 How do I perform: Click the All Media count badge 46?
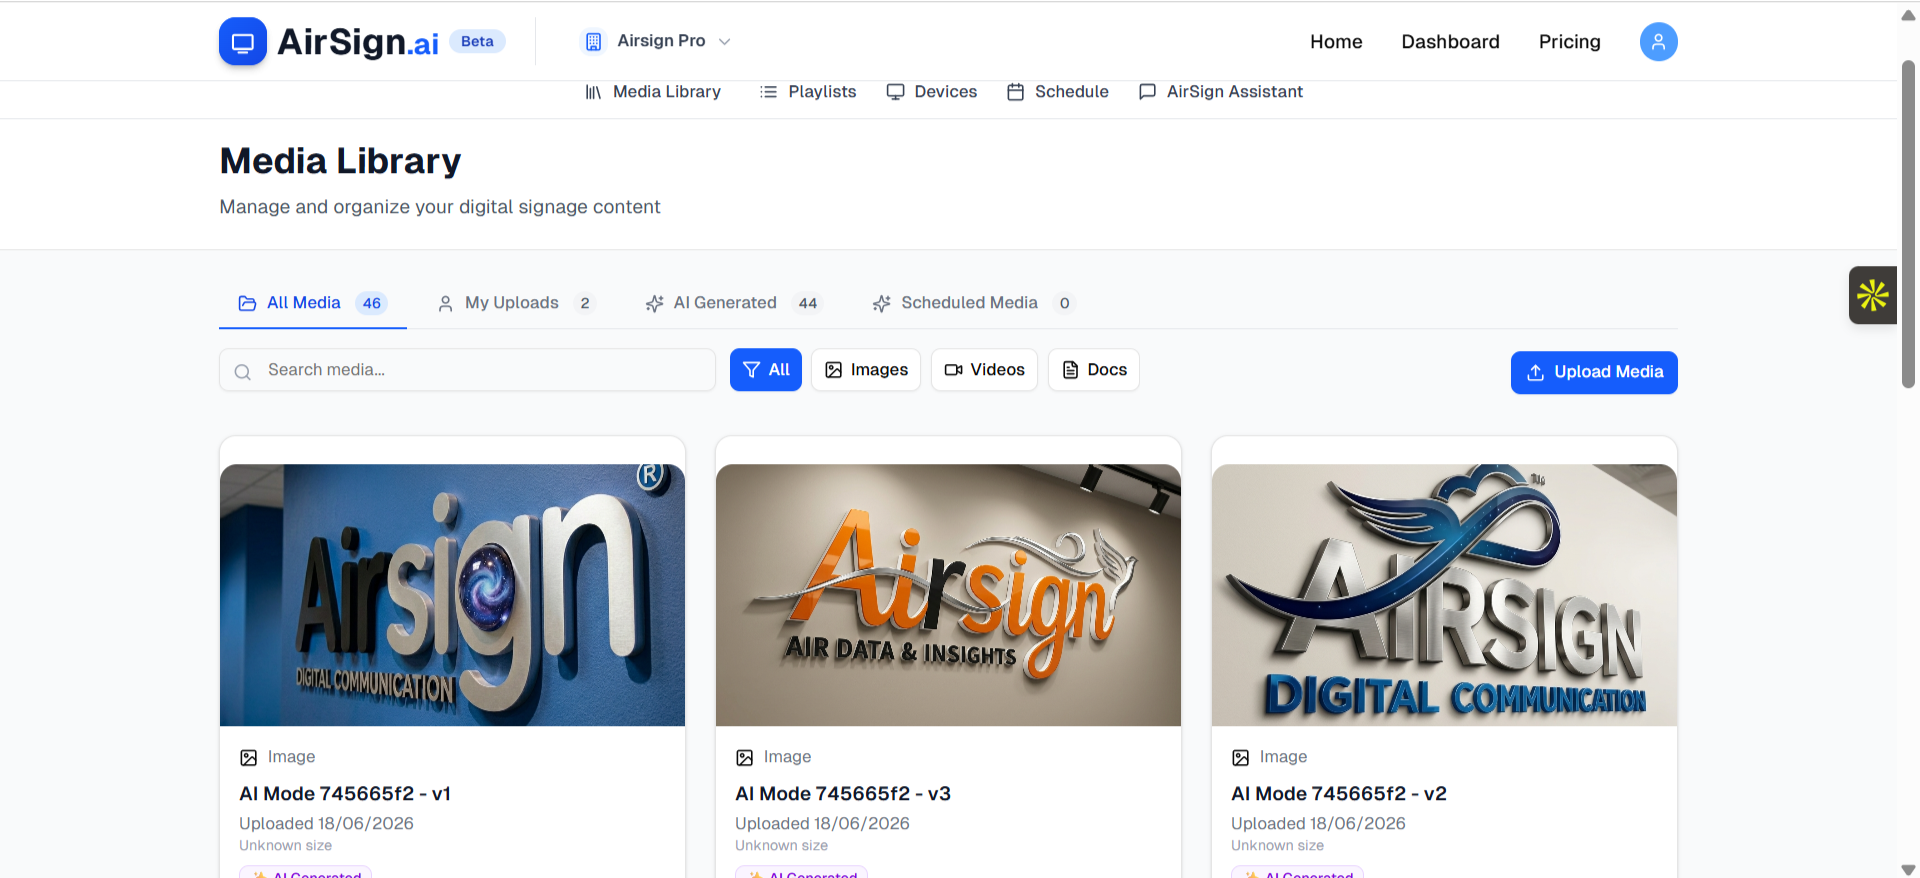click(372, 303)
